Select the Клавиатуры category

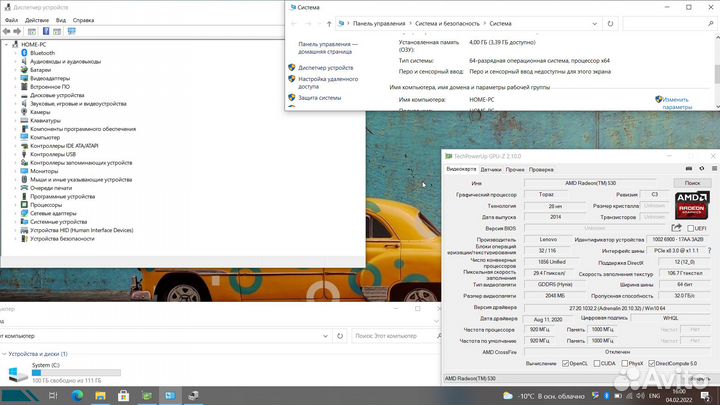coord(45,120)
